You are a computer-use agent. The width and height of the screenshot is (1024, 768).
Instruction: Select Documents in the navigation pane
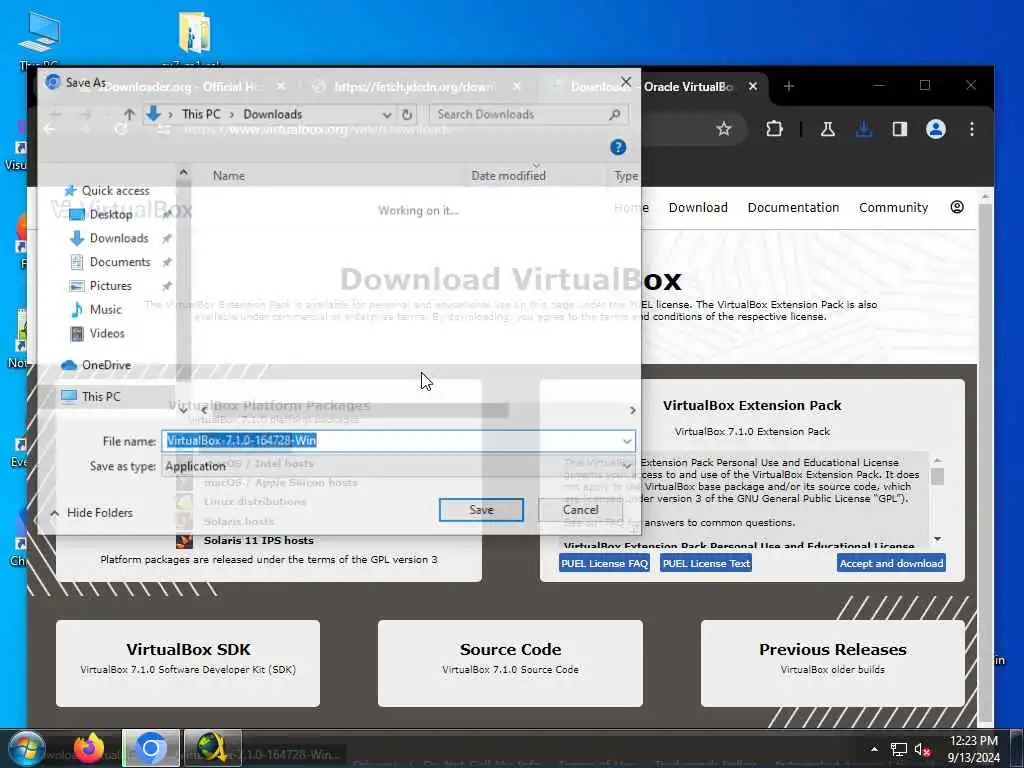120,262
